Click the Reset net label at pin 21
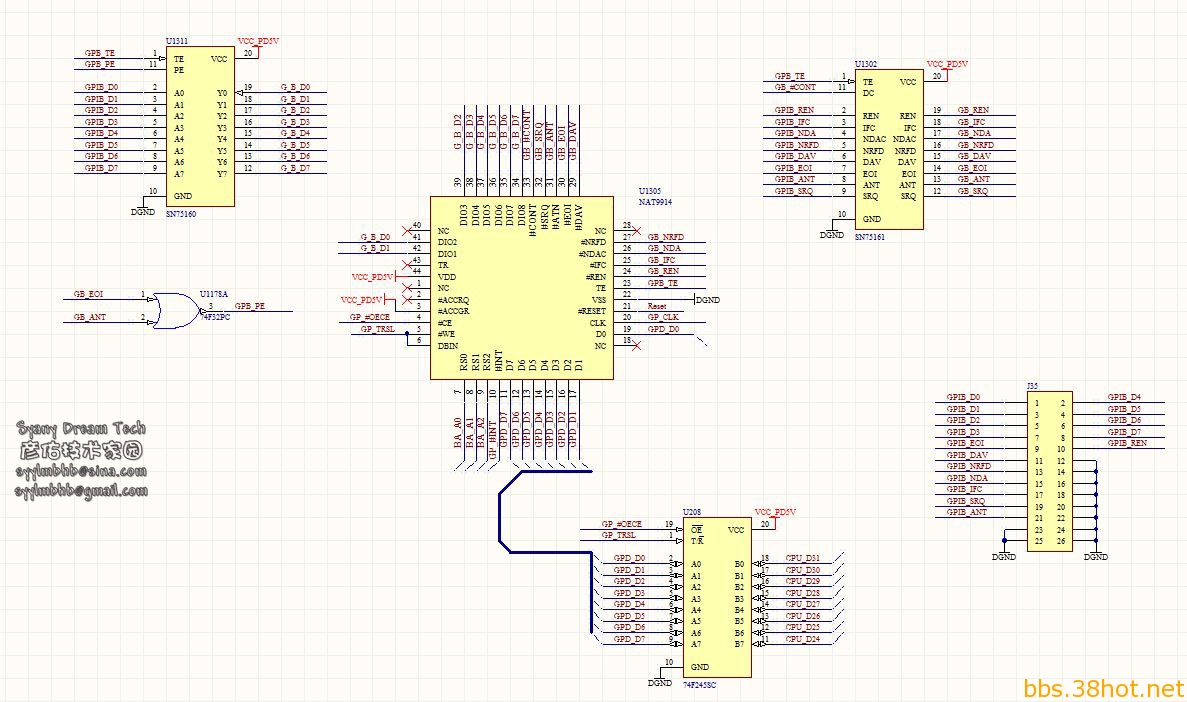The width and height of the screenshot is (1187, 702). tap(657, 306)
